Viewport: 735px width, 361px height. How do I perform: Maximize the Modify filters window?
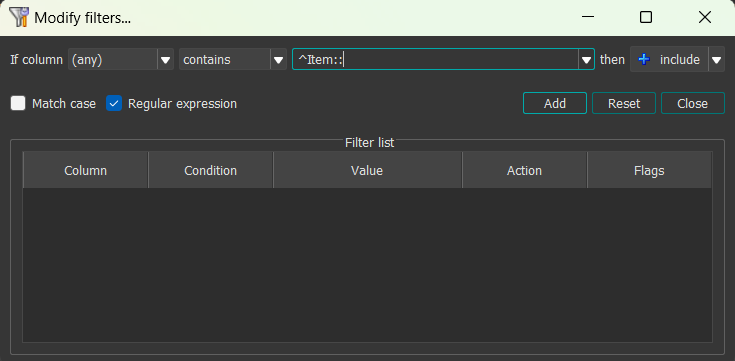coord(646,17)
